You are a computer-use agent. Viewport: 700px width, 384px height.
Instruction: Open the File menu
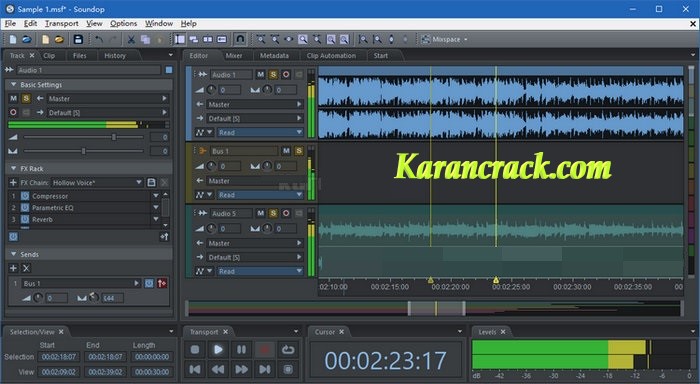10,24
